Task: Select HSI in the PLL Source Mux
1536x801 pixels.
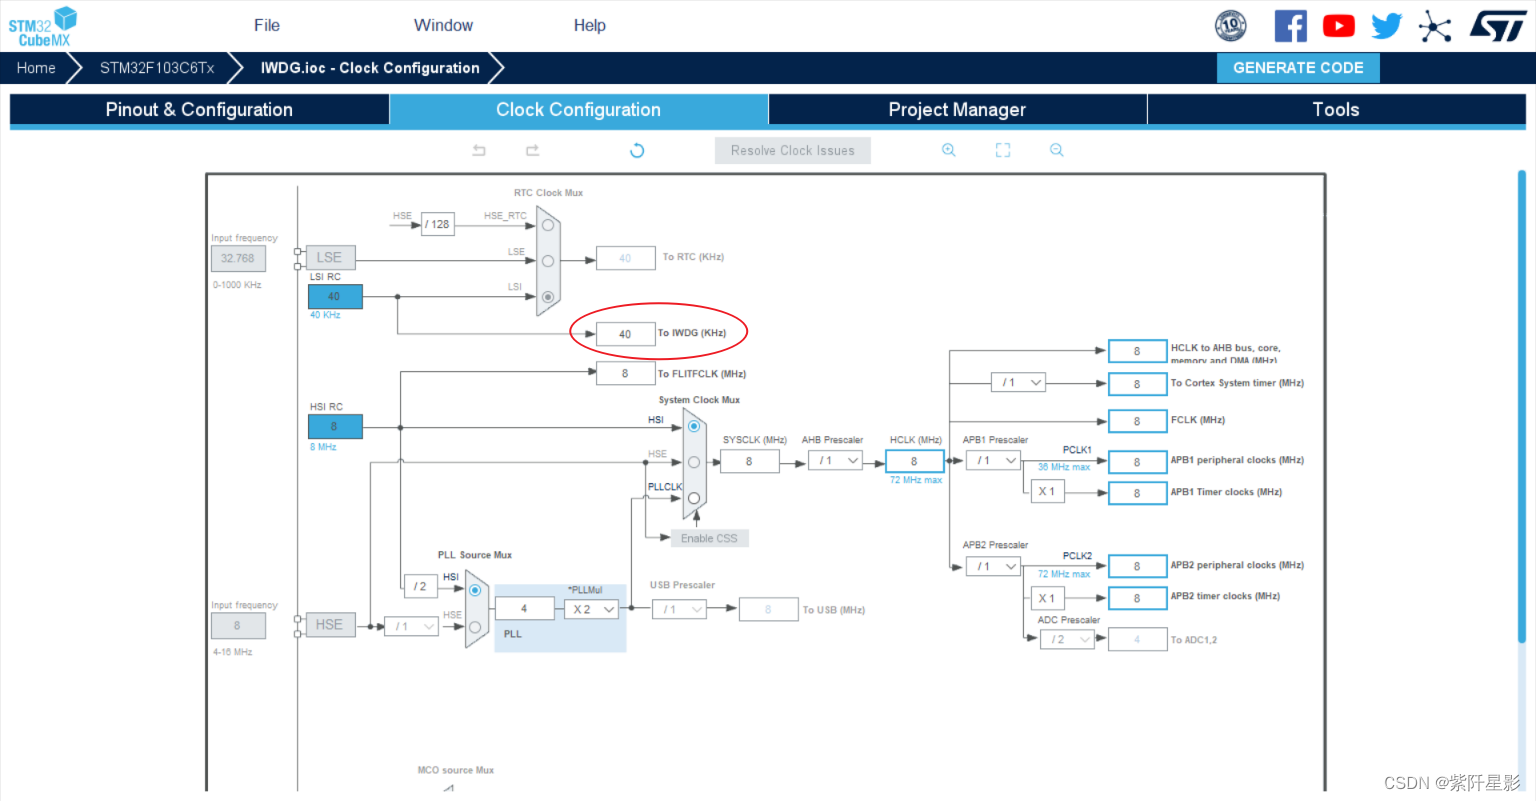Action: (475, 590)
